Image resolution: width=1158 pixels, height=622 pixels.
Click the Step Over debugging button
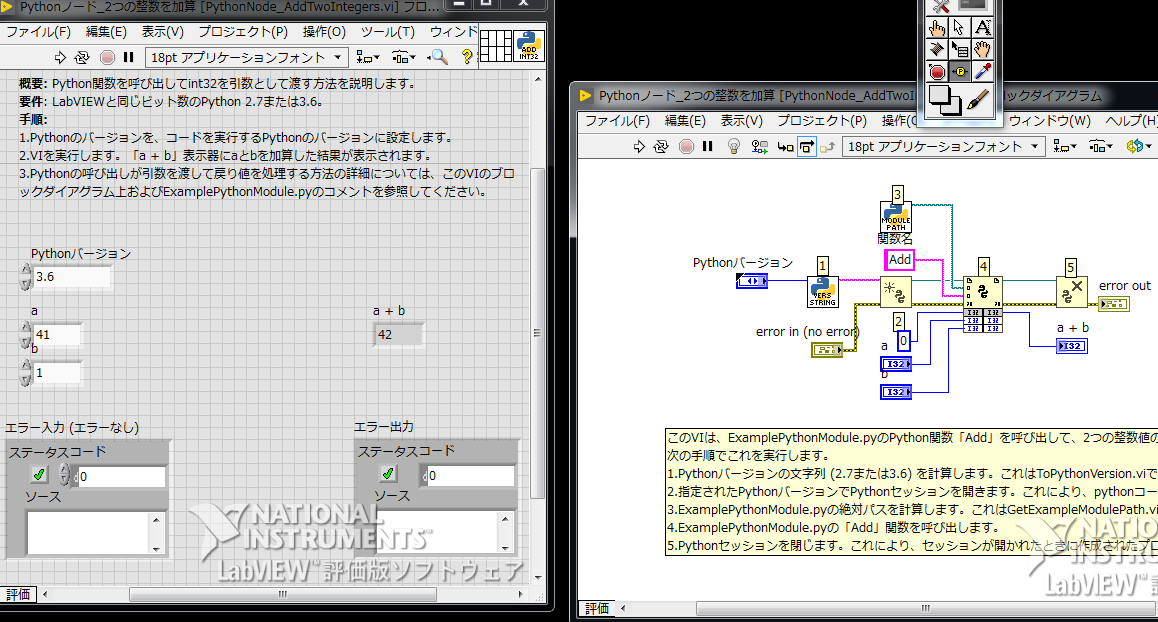(808, 146)
